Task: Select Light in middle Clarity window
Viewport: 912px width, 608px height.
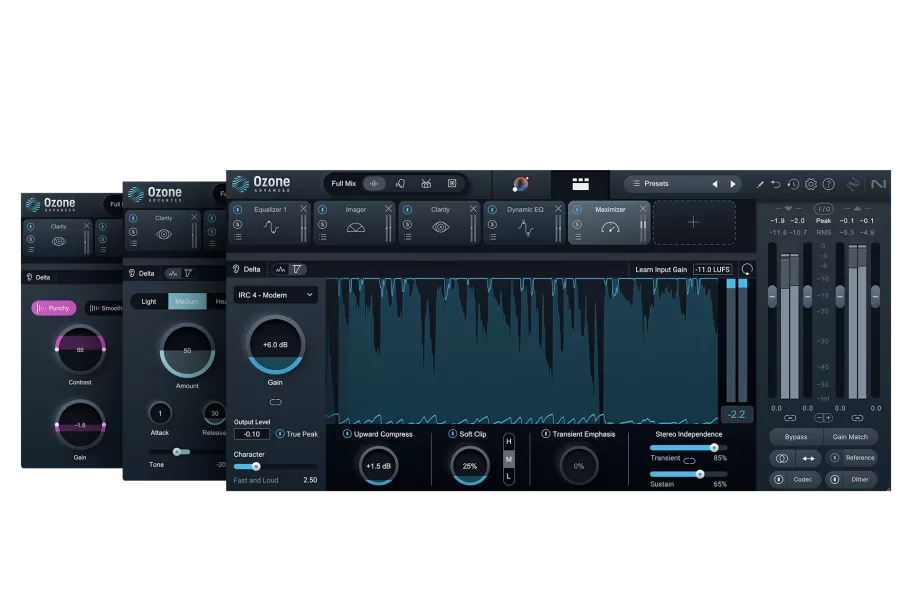Action: [149, 301]
